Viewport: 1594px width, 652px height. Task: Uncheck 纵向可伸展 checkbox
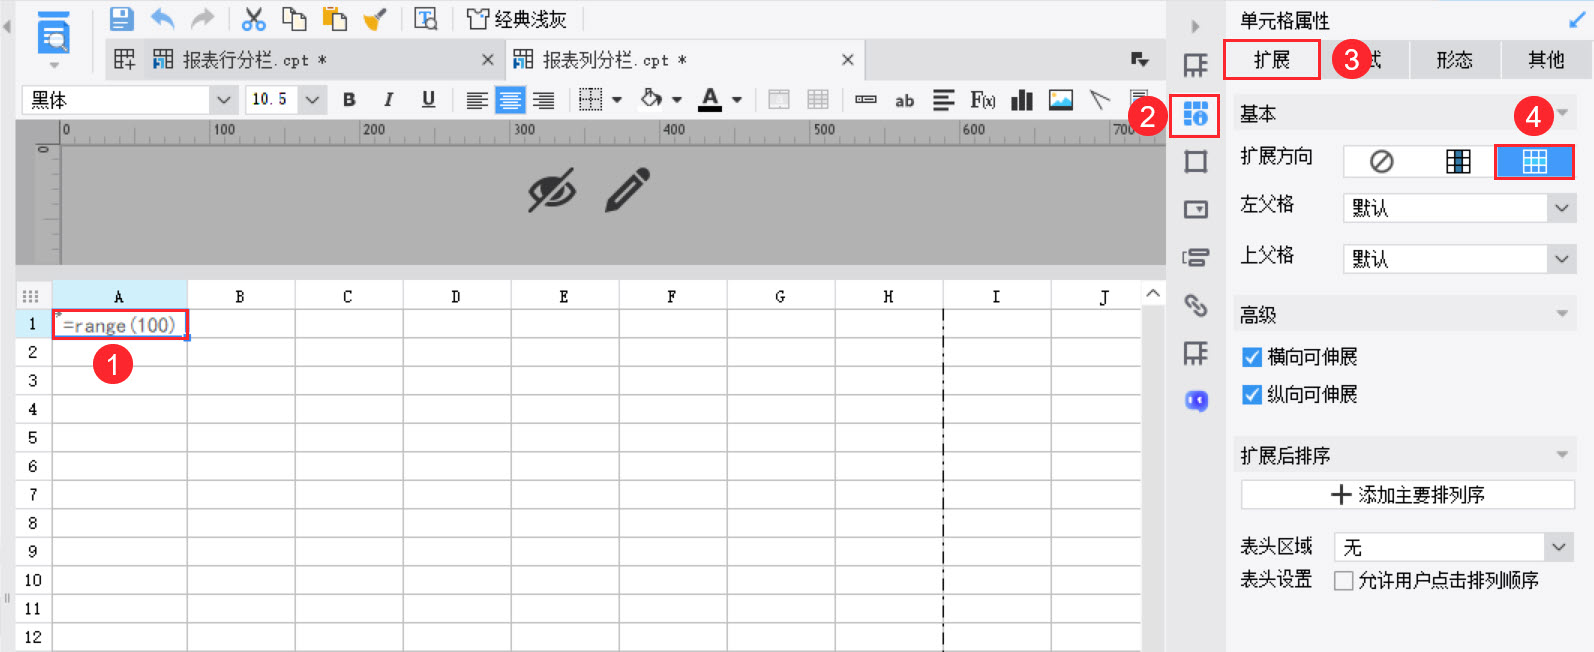click(1251, 395)
